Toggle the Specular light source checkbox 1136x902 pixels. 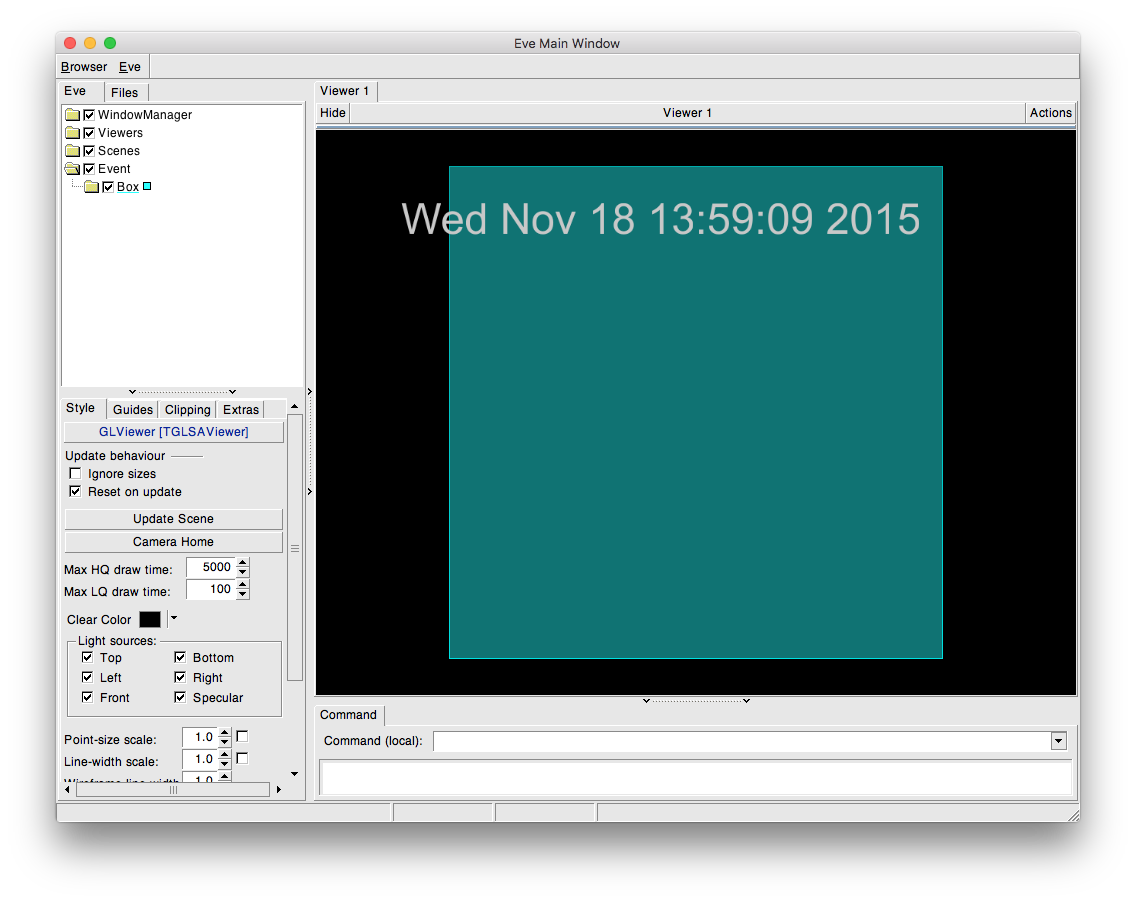tap(180, 698)
